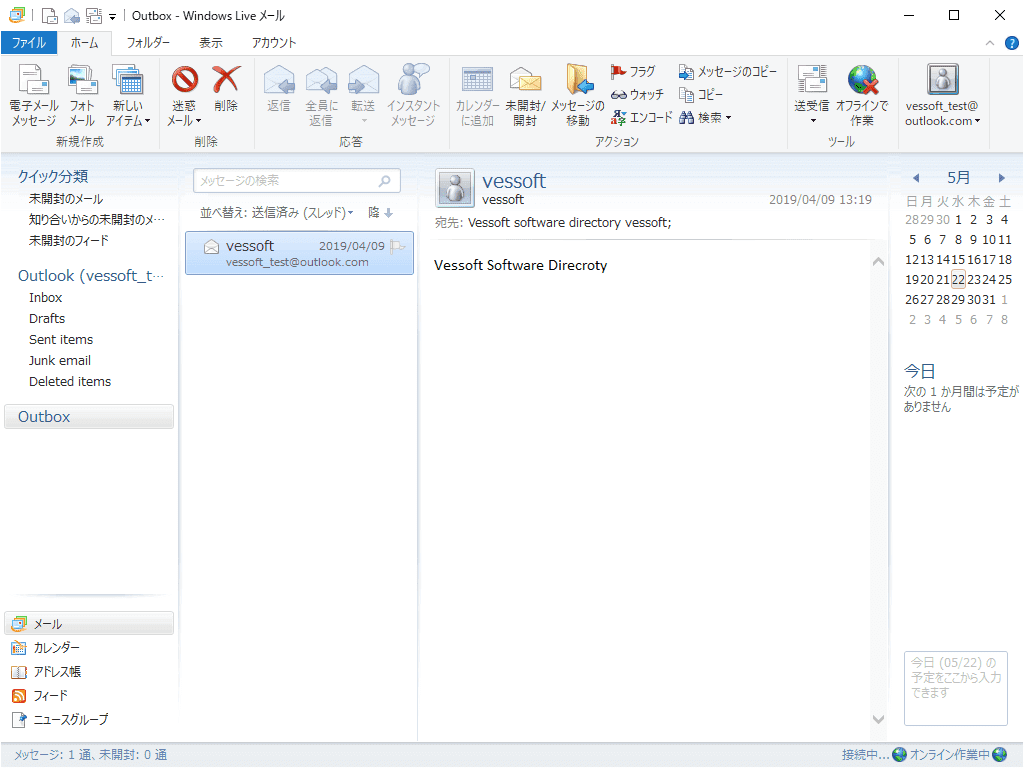Switch to ニュースグループ view
1024x768 pixels.
pos(60,720)
